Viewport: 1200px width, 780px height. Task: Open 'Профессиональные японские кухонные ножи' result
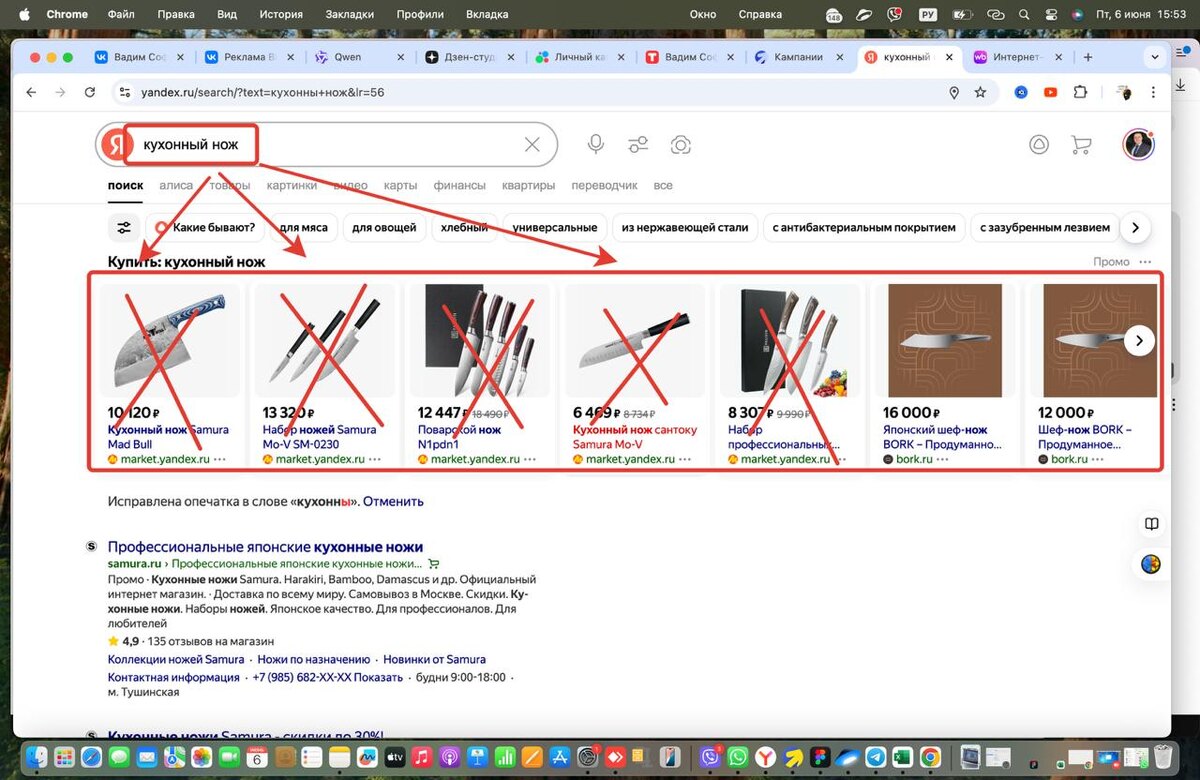(265, 547)
